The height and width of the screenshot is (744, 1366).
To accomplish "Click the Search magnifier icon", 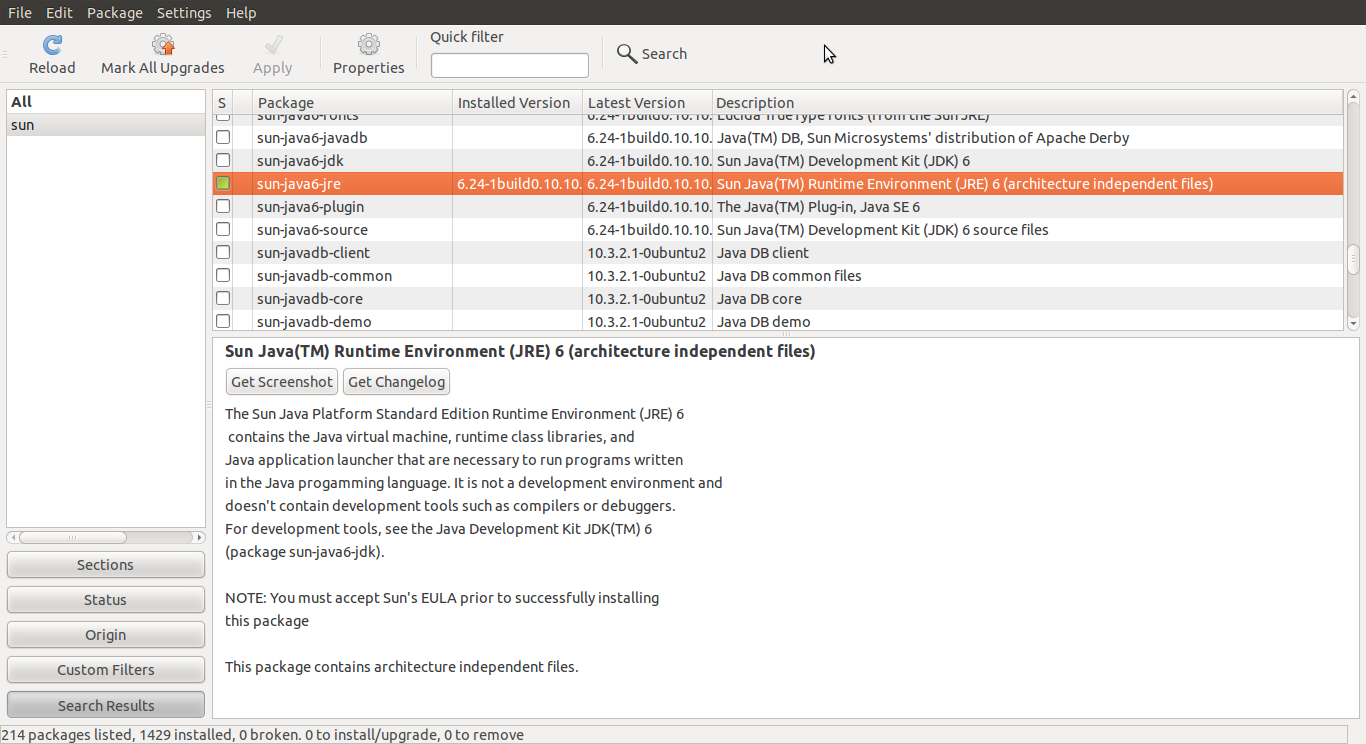I will (627, 54).
